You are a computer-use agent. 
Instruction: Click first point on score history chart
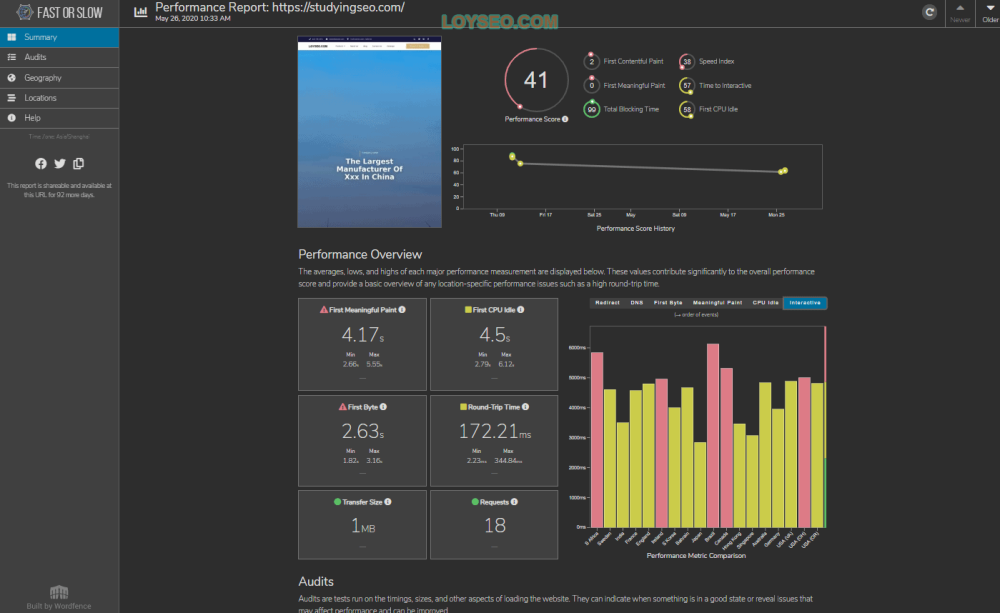point(512,156)
